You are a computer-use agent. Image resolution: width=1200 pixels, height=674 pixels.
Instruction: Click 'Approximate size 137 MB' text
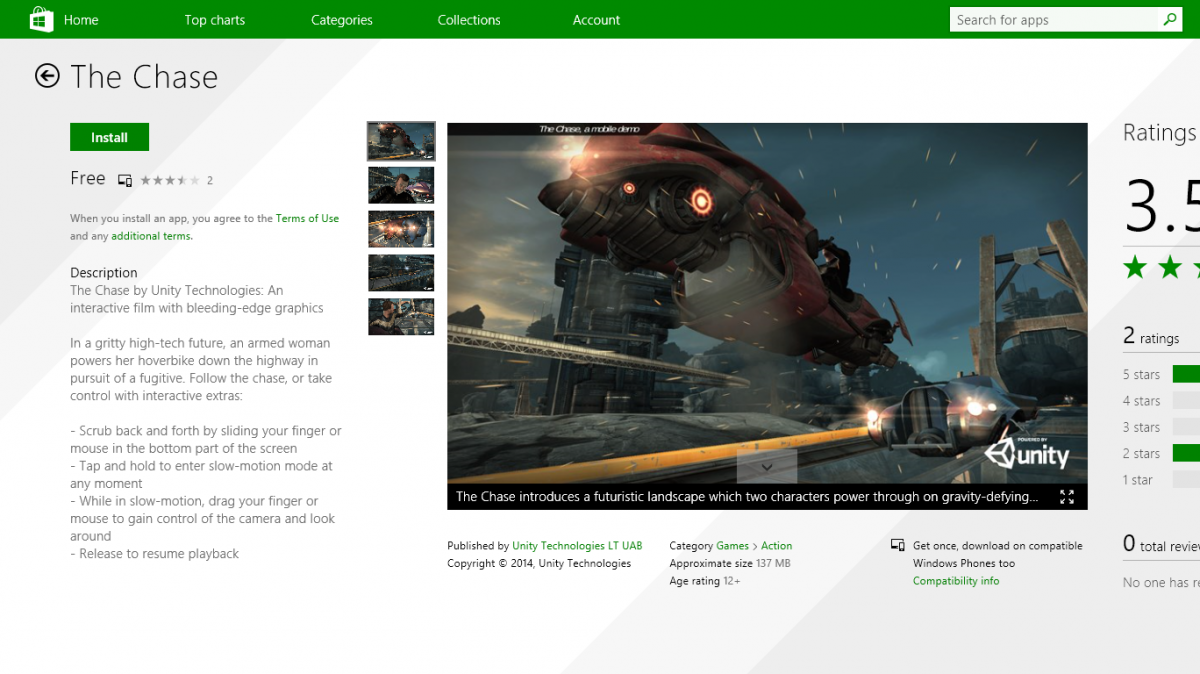click(730, 563)
